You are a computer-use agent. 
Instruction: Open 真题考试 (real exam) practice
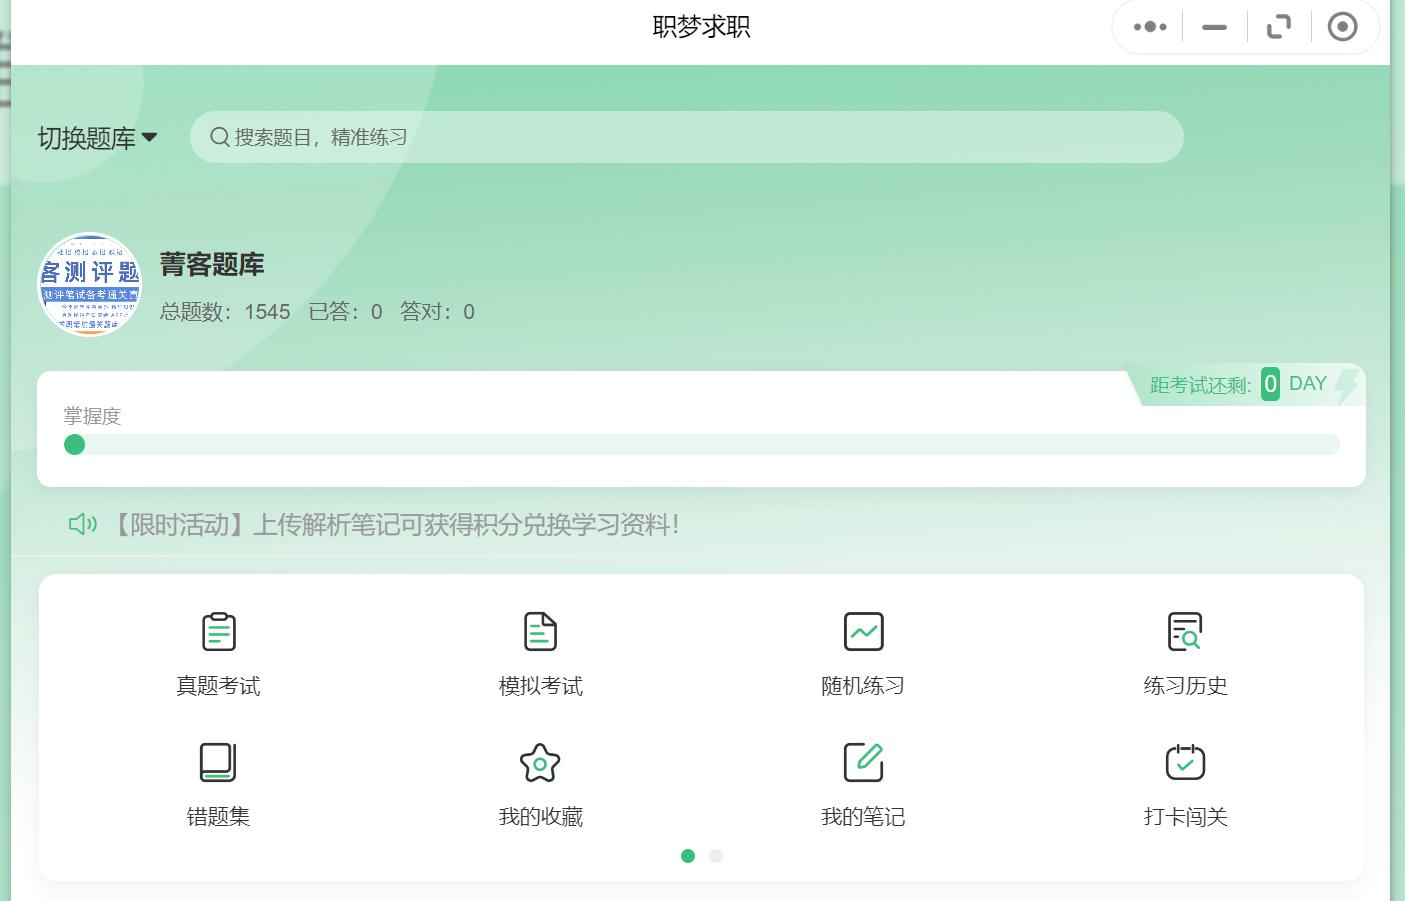click(218, 650)
